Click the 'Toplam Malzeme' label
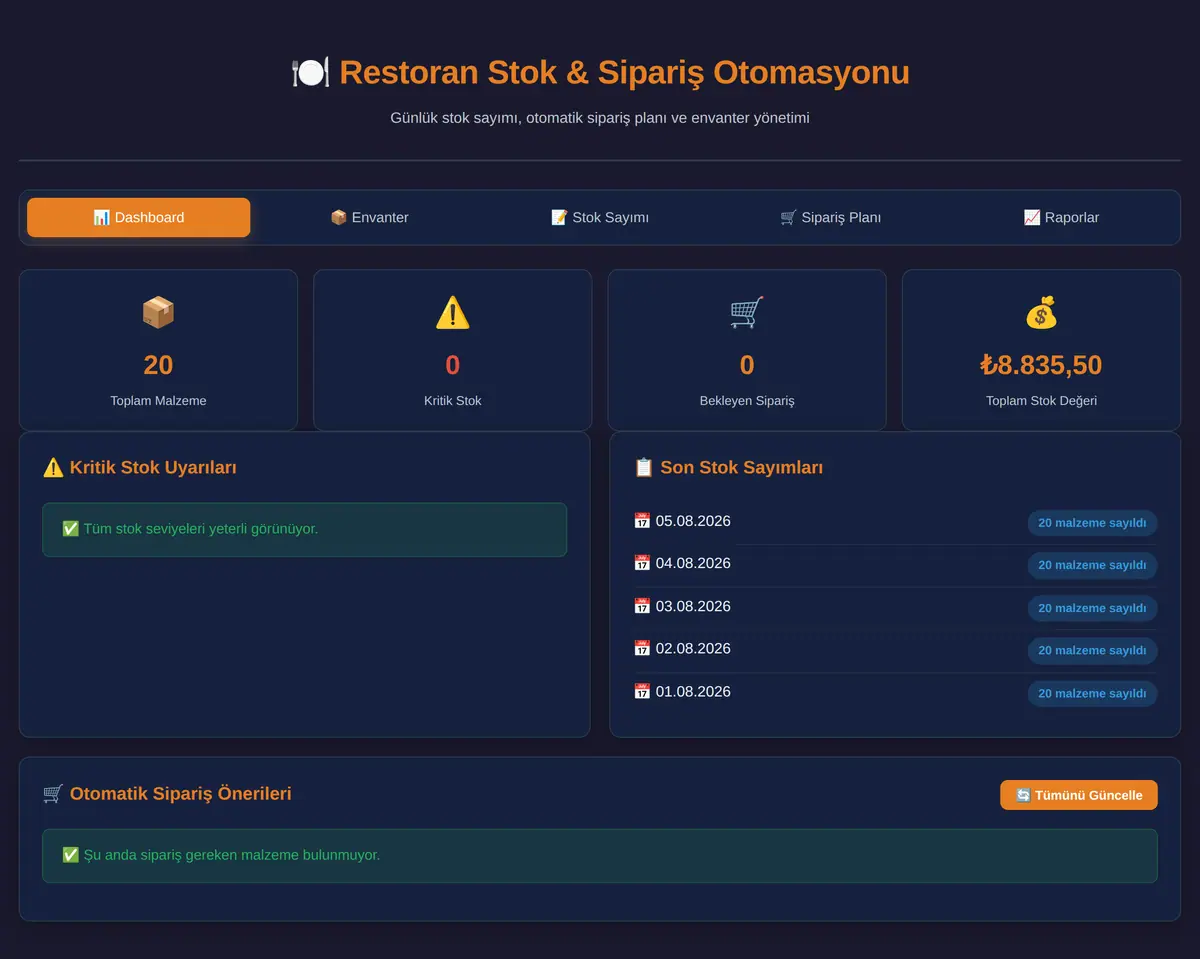1200x959 pixels. pos(158,401)
